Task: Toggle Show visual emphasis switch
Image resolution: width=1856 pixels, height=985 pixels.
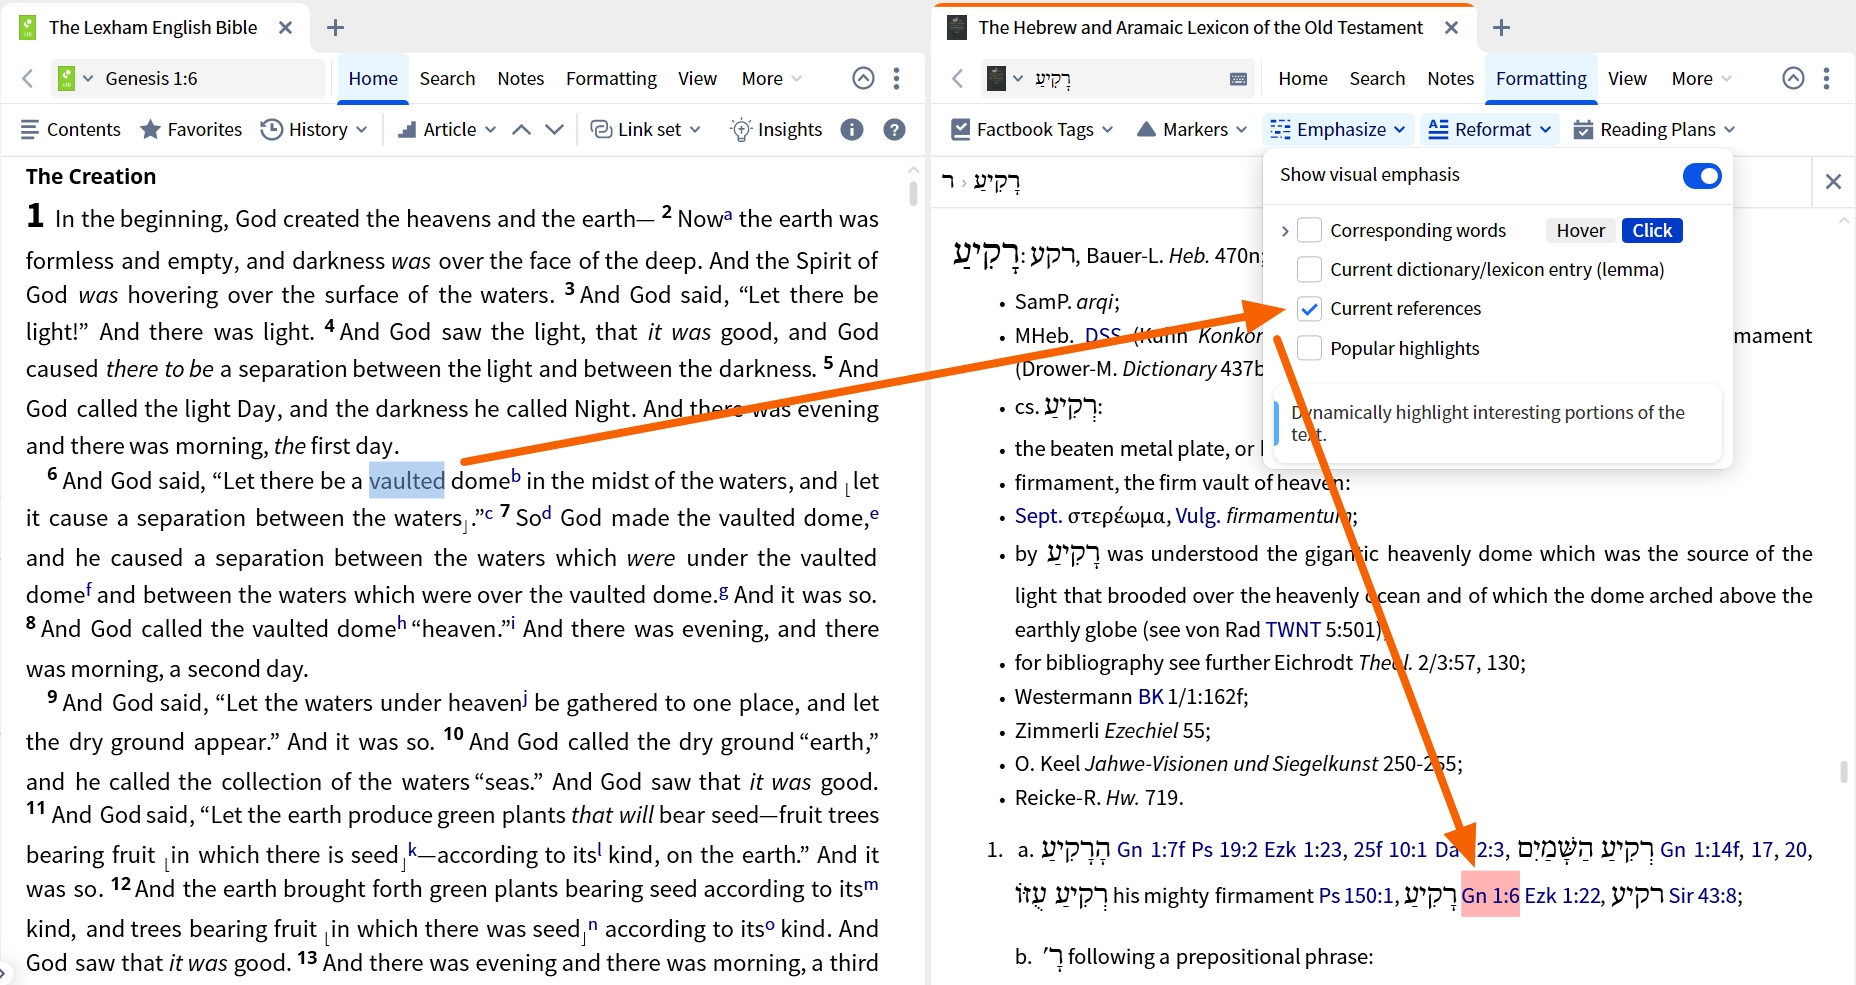Action: [x=1702, y=176]
